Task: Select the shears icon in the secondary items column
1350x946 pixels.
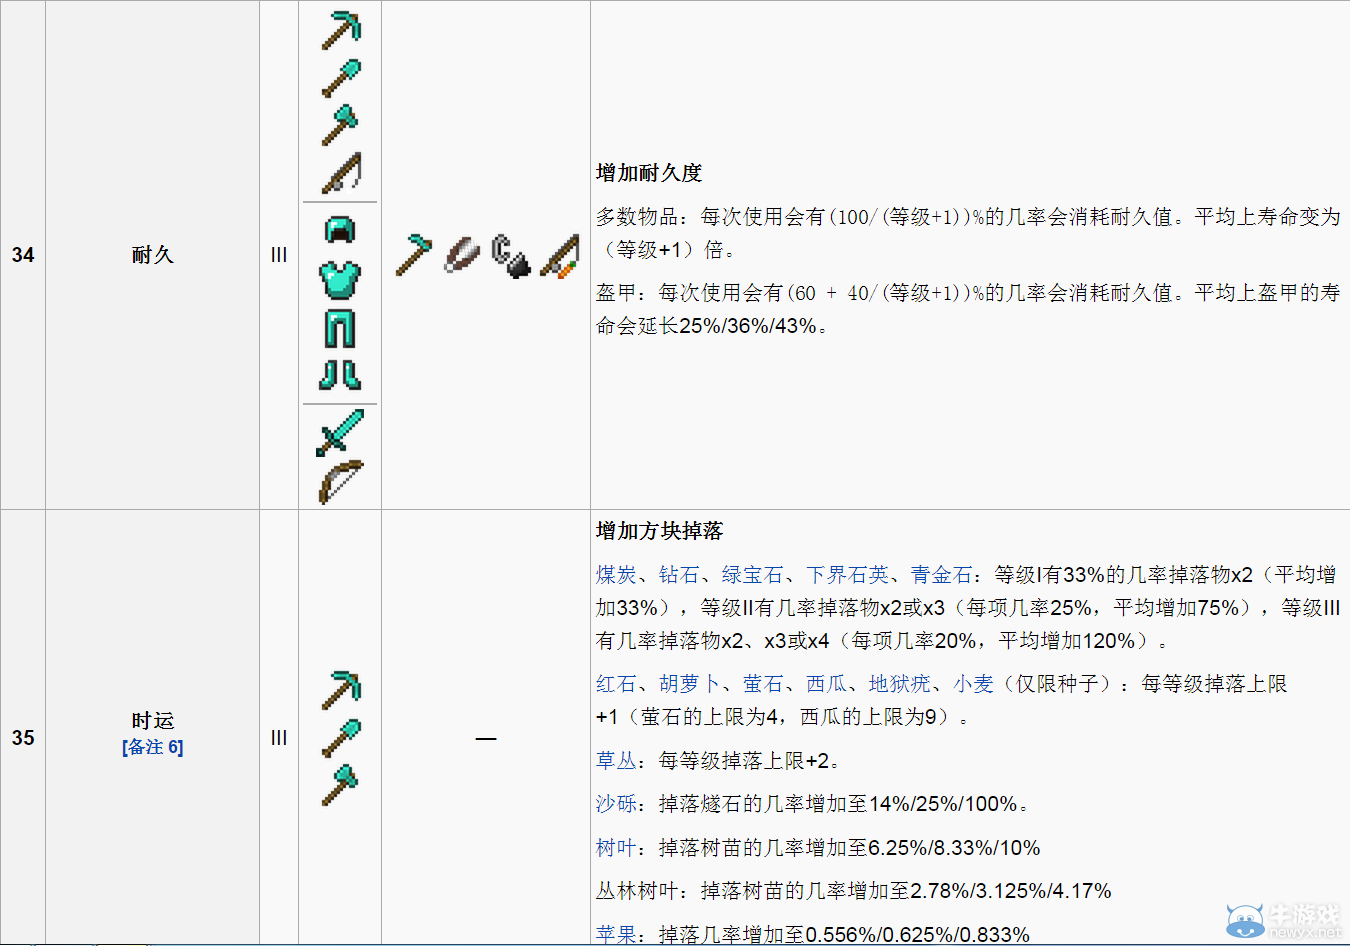Action: 461,255
